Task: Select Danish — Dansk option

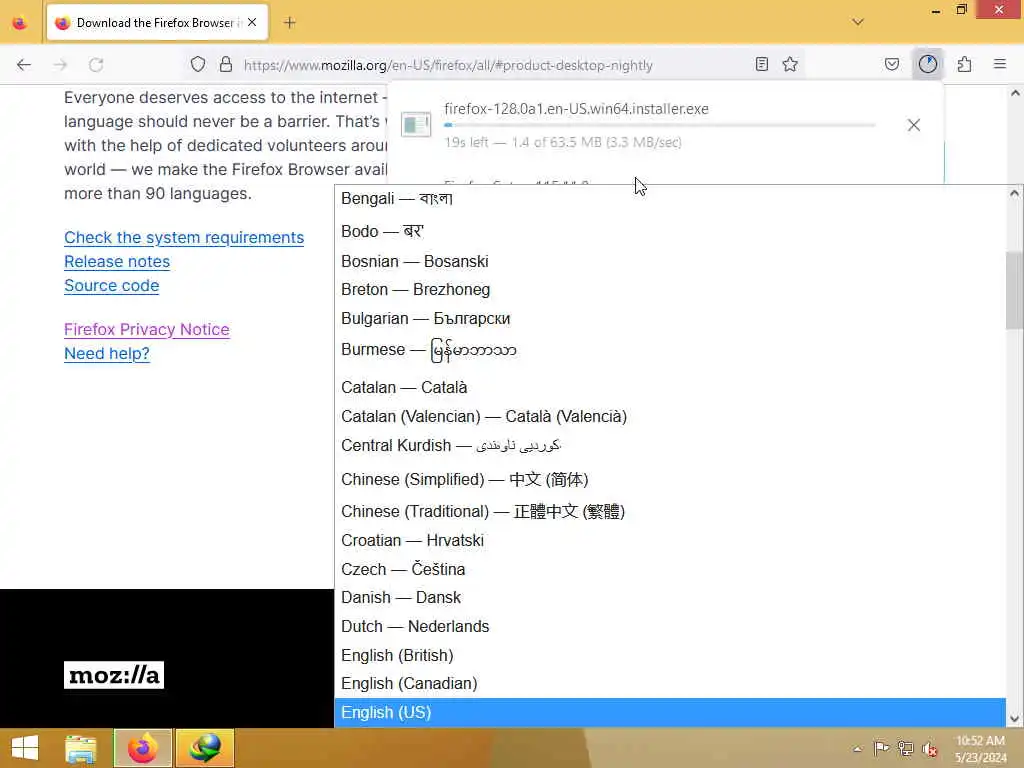Action: tap(670, 598)
